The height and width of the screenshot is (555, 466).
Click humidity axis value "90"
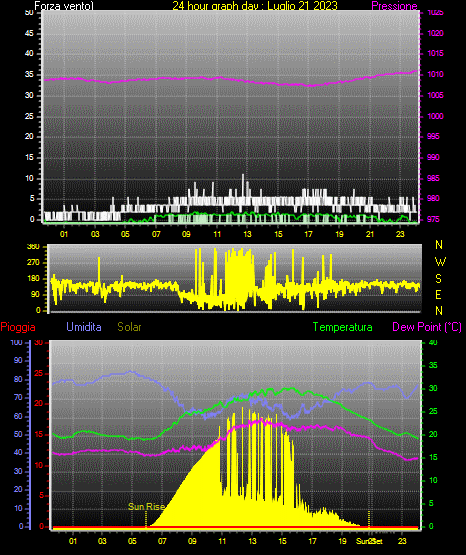click(x=18, y=360)
